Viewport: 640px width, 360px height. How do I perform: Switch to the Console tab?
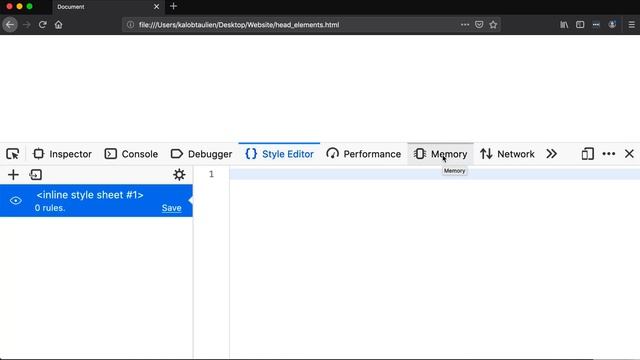coord(131,154)
